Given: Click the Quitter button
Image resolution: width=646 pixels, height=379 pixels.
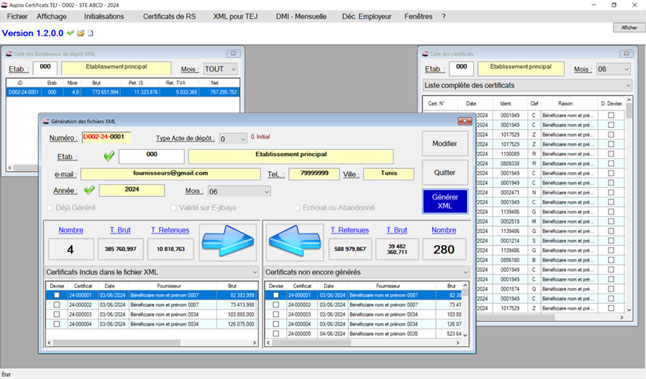Looking at the screenshot, I should tap(445, 173).
